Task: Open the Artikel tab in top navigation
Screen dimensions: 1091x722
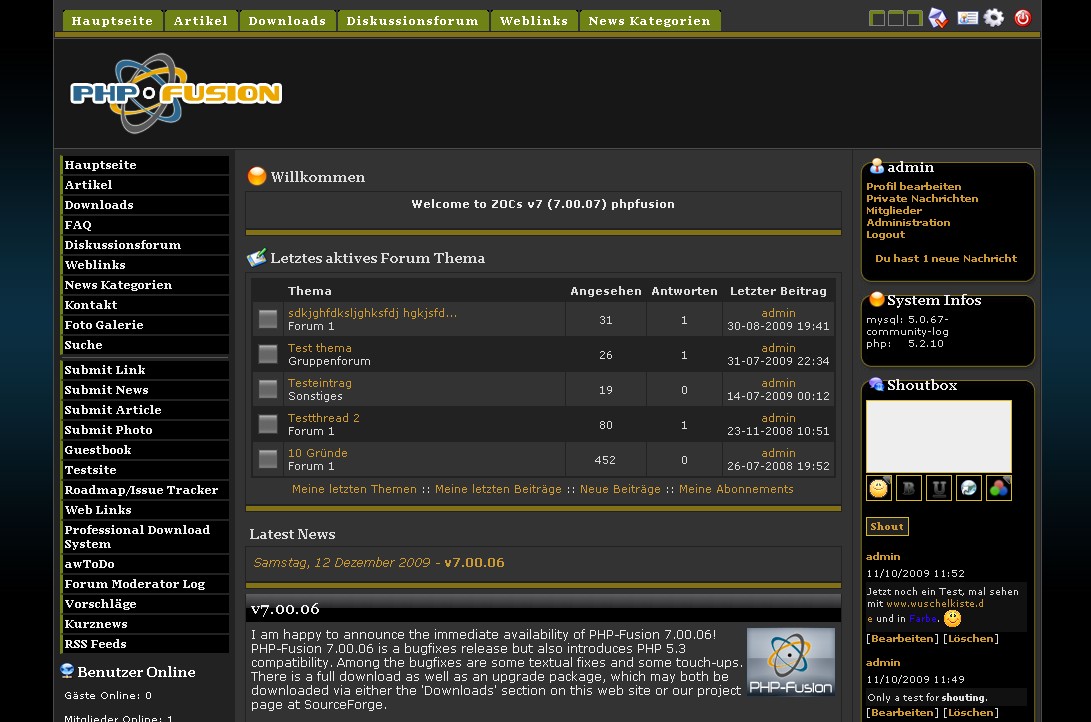Action: click(x=201, y=21)
